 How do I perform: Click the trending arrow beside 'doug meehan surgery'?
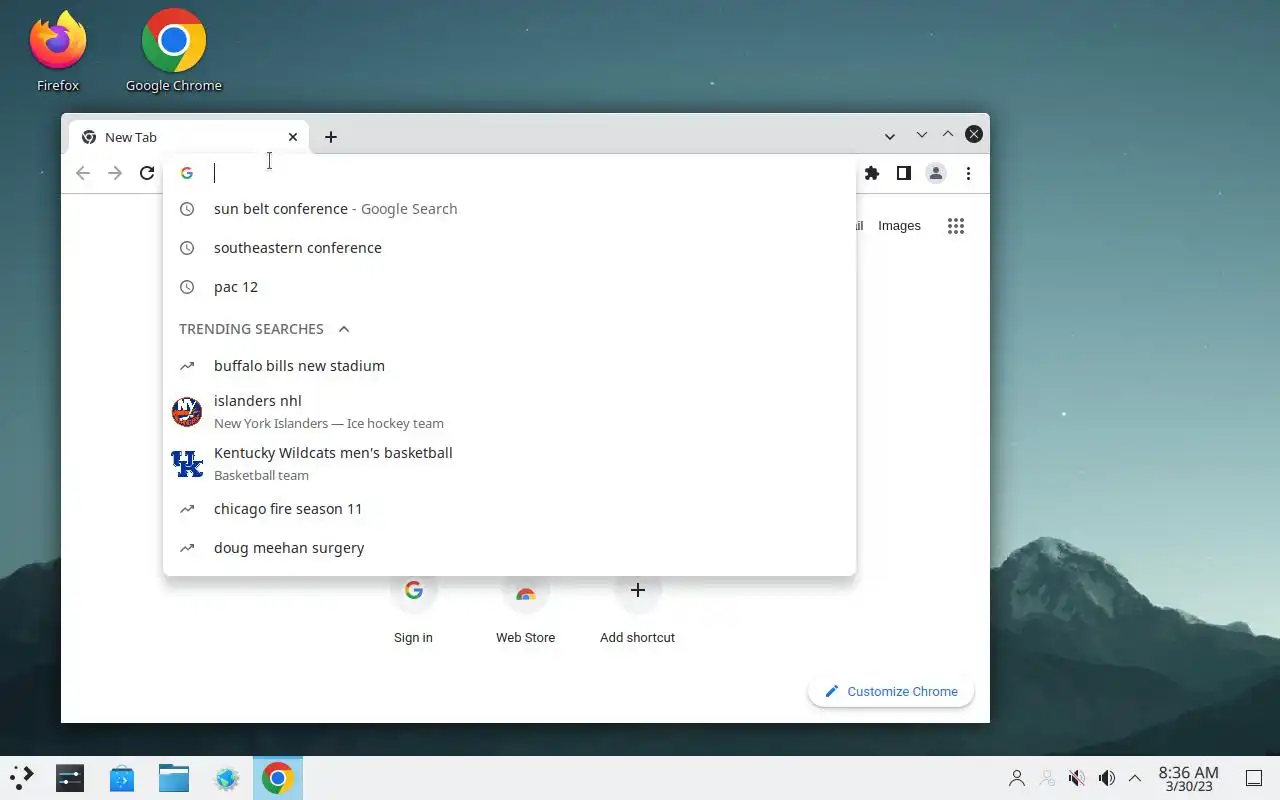pyautogui.click(x=187, y=548)
